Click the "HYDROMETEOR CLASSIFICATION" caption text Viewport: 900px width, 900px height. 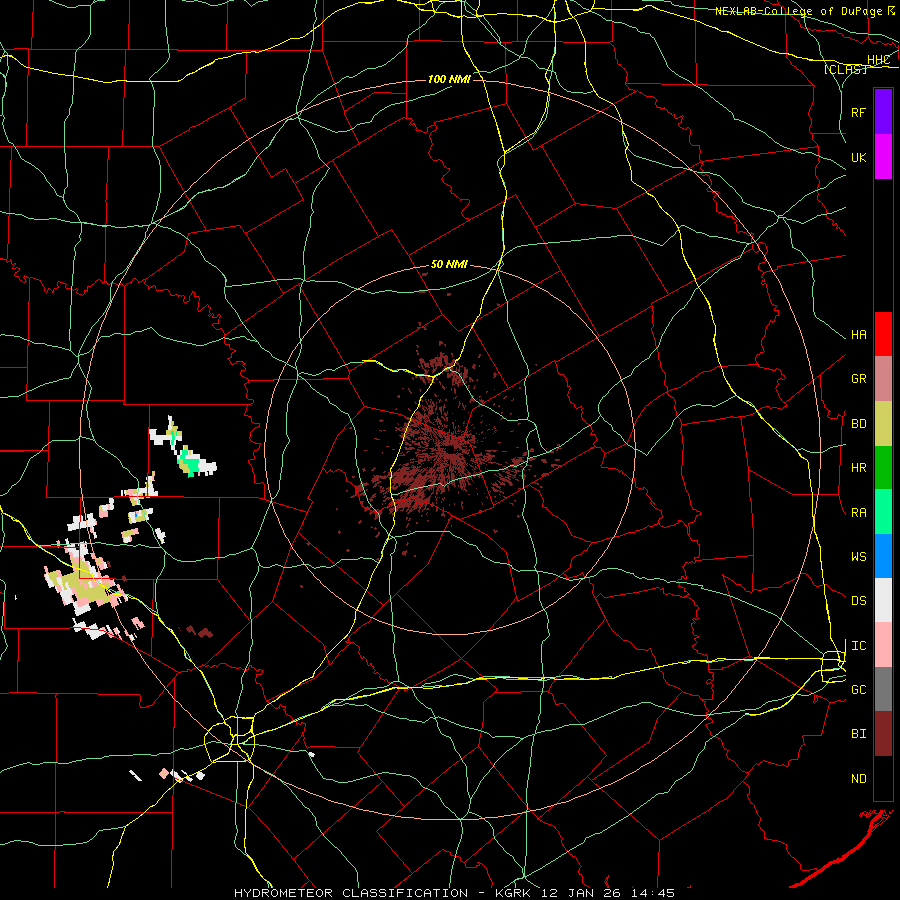pos(351,893)
